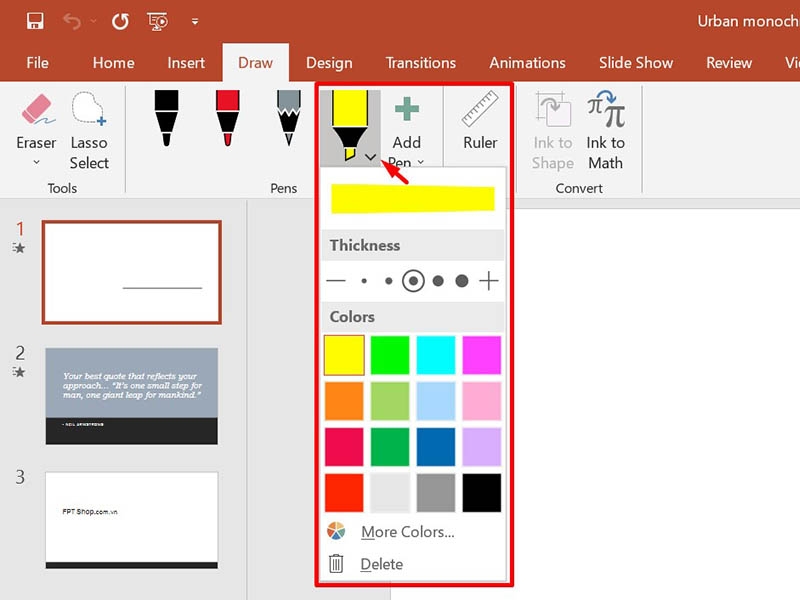The height and width of the screenshot is (600, 800).
Task: Pick the light pink color swatch
Action: [x=482, y=401]
